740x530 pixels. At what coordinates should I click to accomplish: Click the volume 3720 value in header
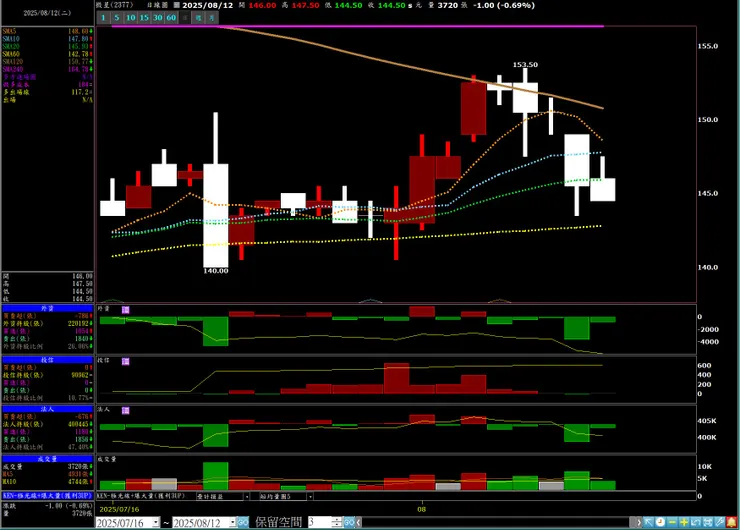(448, 5)
